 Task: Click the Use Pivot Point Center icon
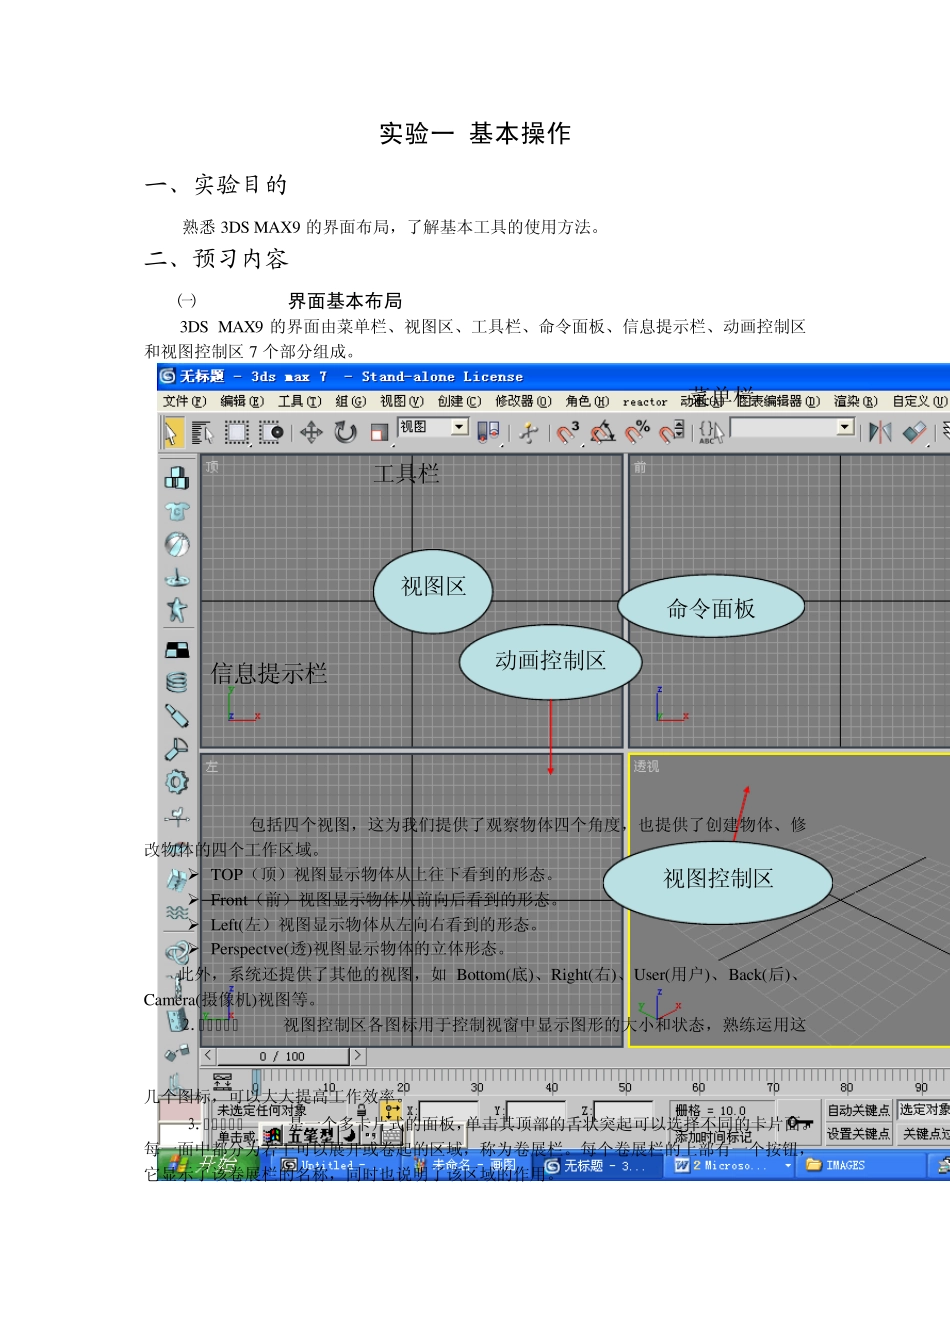tap(488, 432)
